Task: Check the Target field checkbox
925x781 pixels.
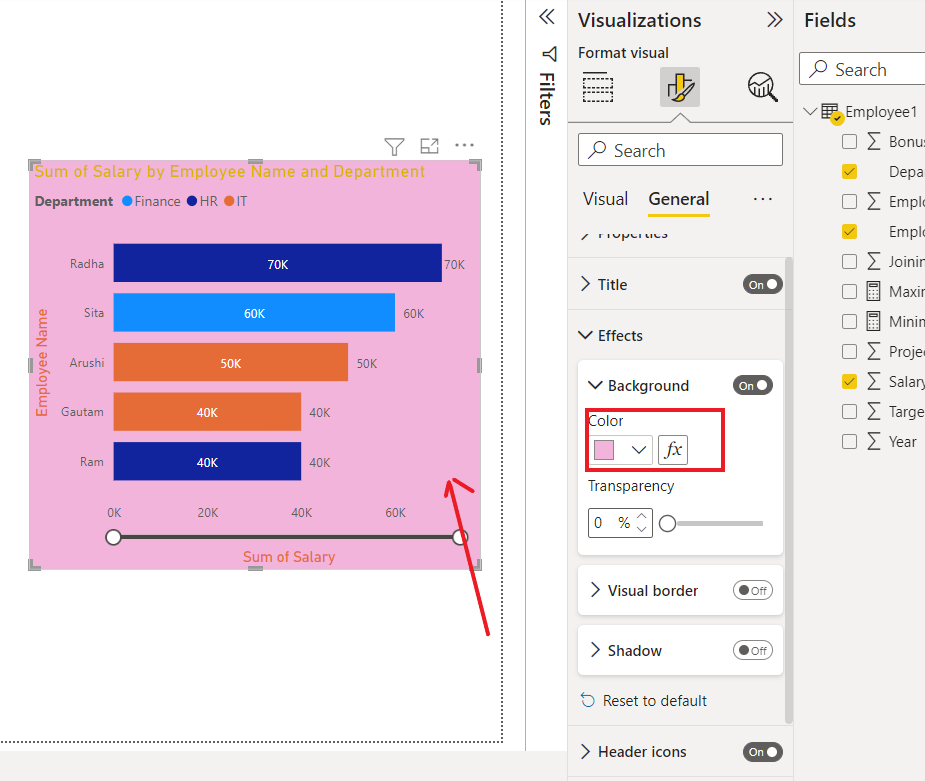Action: (849, 411)
